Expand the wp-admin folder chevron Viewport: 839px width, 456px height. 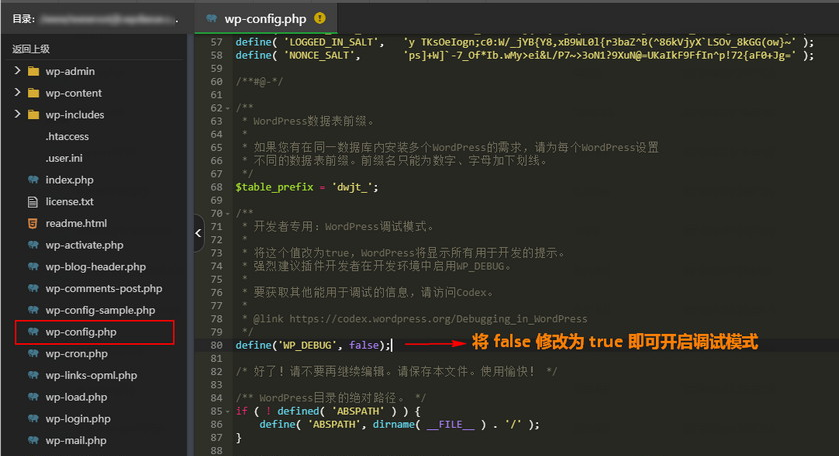17,72
